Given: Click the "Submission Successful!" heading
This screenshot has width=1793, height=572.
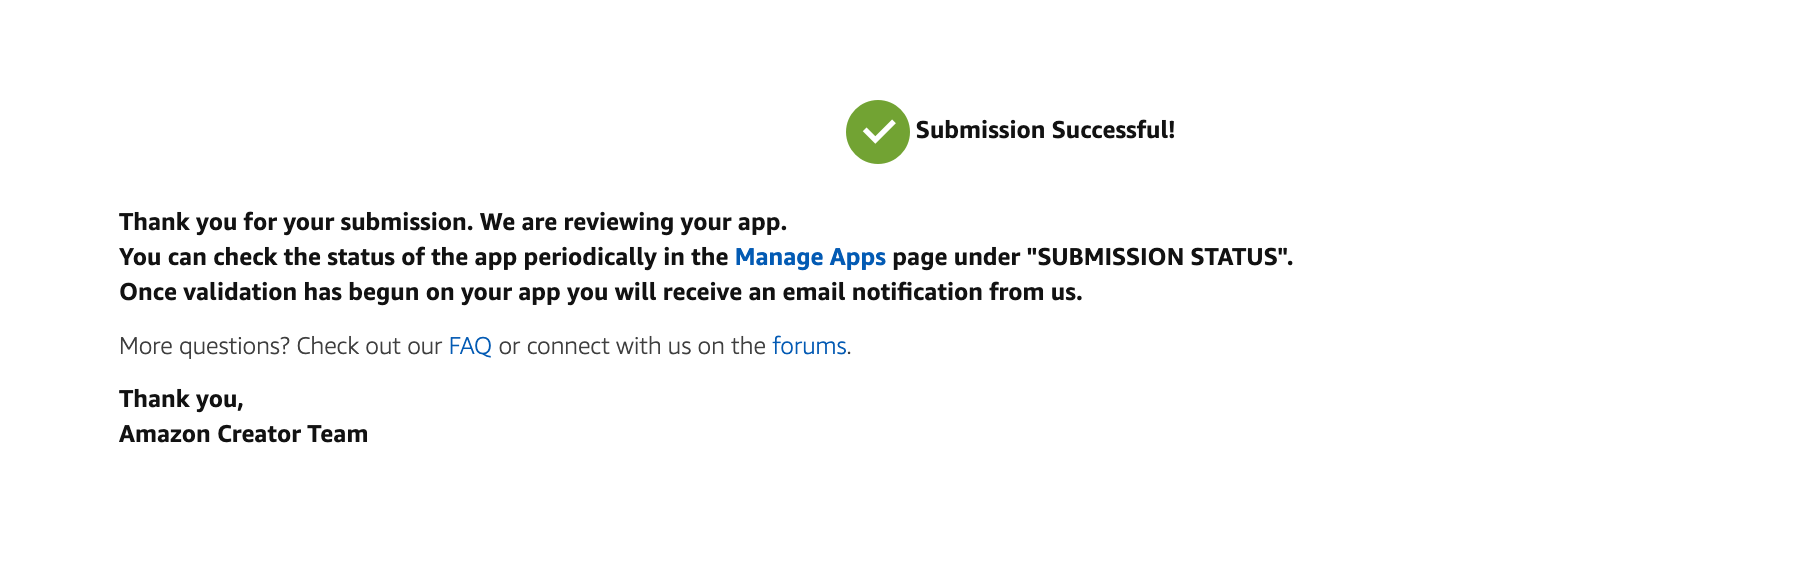Looking at the screenshot, I should (x=1045, y=130).
